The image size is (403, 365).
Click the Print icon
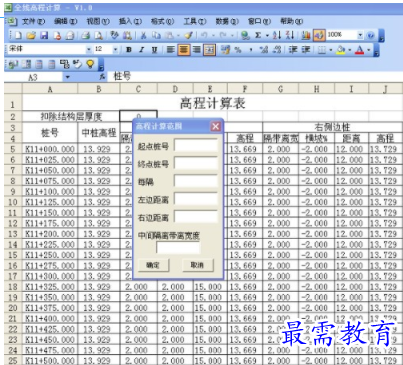(86, 35)
